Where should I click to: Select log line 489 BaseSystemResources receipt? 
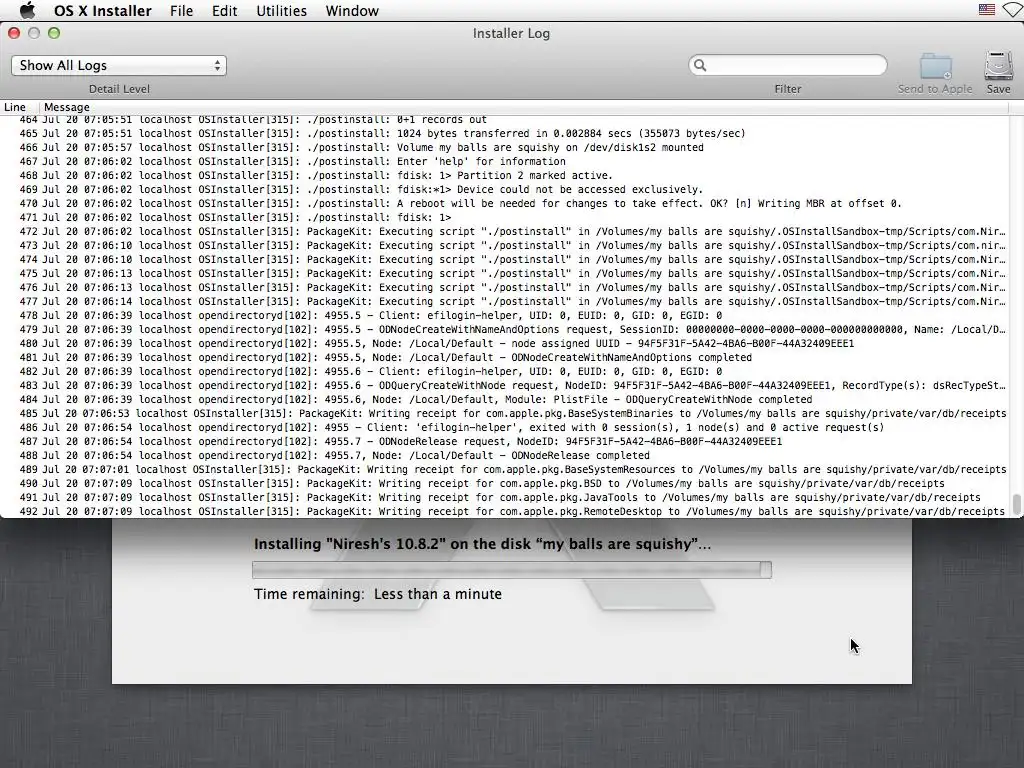pyautogui.click(x=504, y=470)
